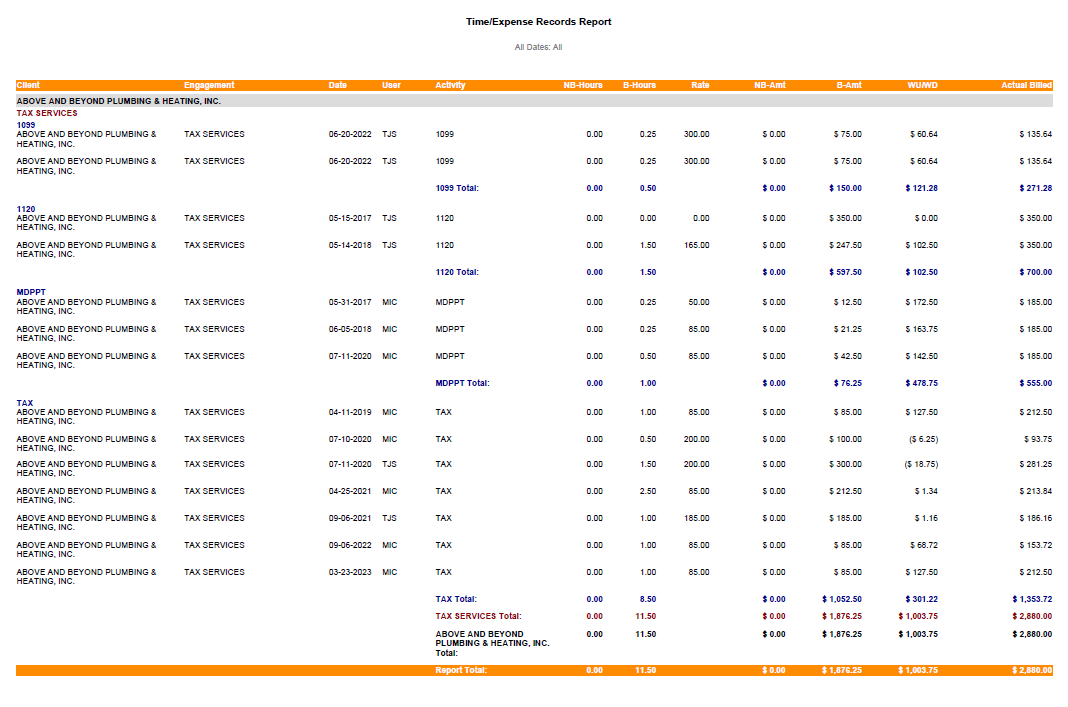Click the '1120 Total:' label

pyautogui.click(x=457, y=272)
